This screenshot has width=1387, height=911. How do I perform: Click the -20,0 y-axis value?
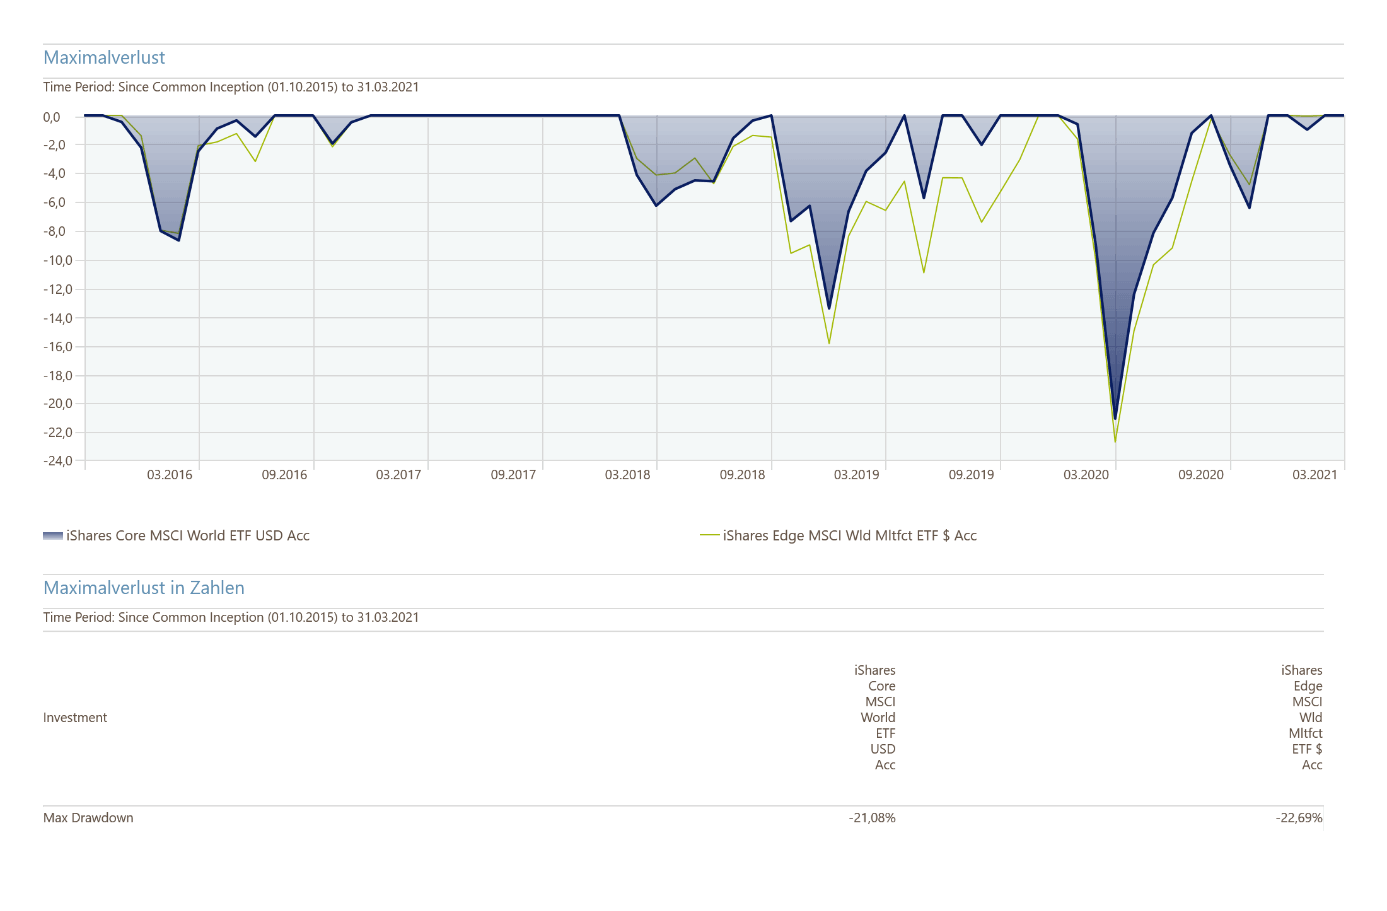[x=58, y=404]
